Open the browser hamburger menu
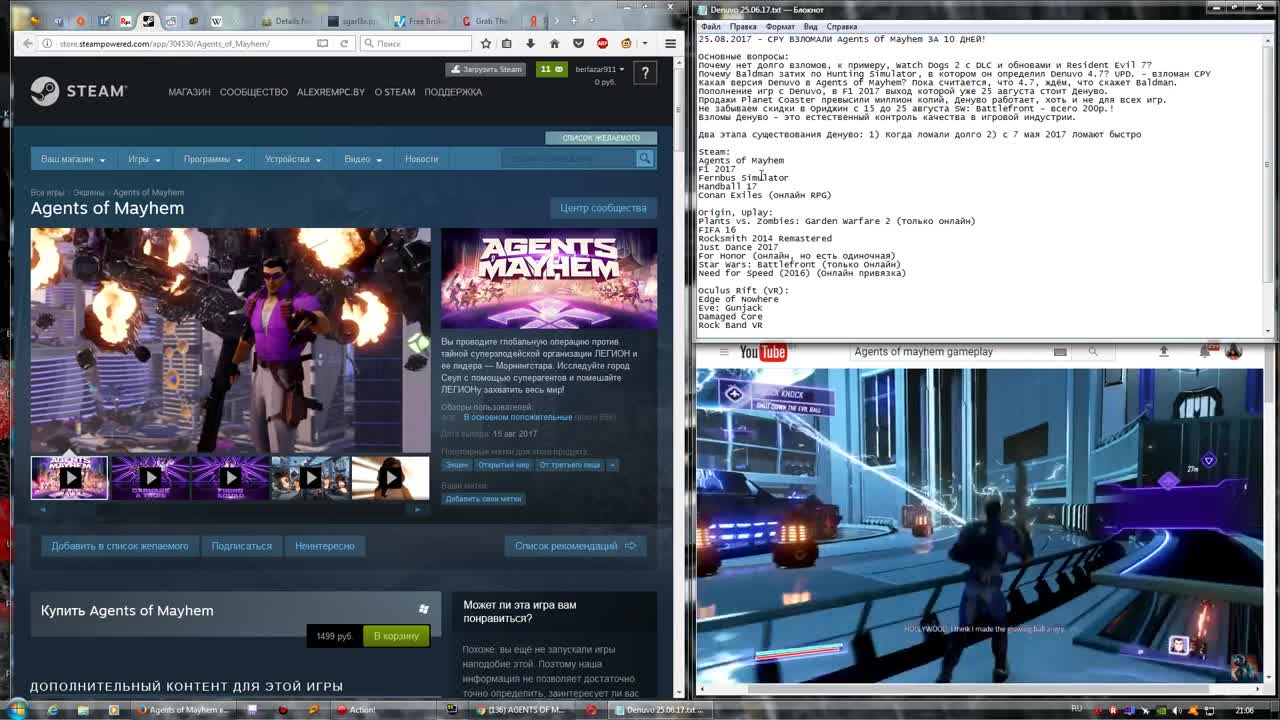The image size is (1280, 720). pos(670,43)
